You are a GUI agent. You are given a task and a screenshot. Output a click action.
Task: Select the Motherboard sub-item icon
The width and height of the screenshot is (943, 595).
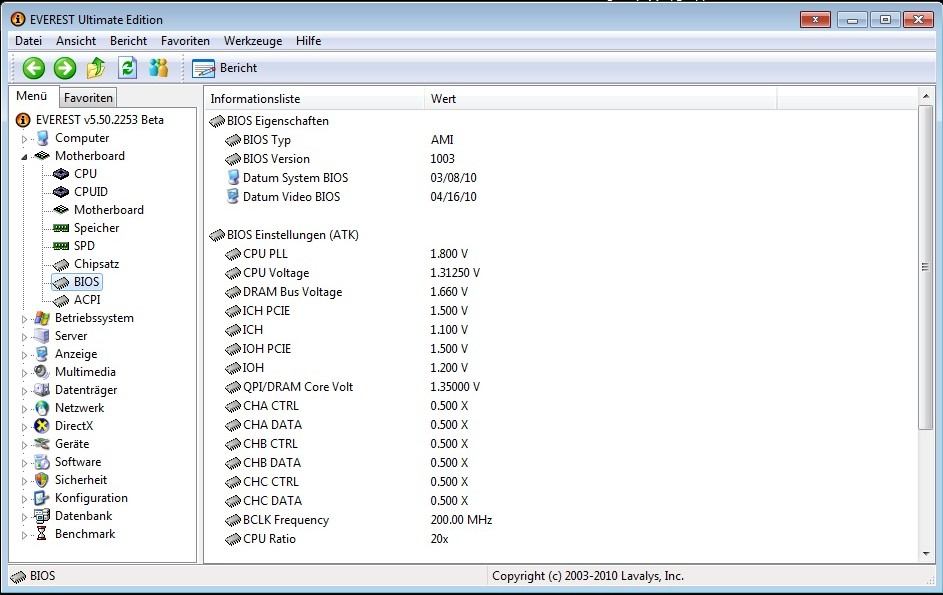(61, 210)
